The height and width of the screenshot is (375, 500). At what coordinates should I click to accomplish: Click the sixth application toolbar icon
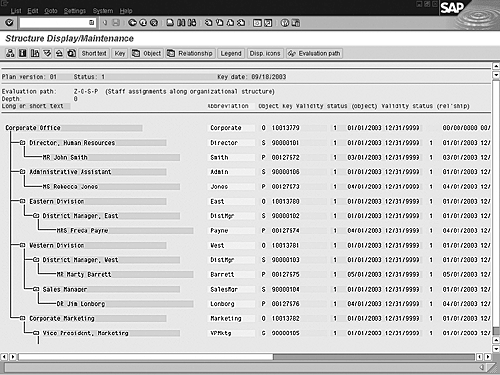coord(71,53)
